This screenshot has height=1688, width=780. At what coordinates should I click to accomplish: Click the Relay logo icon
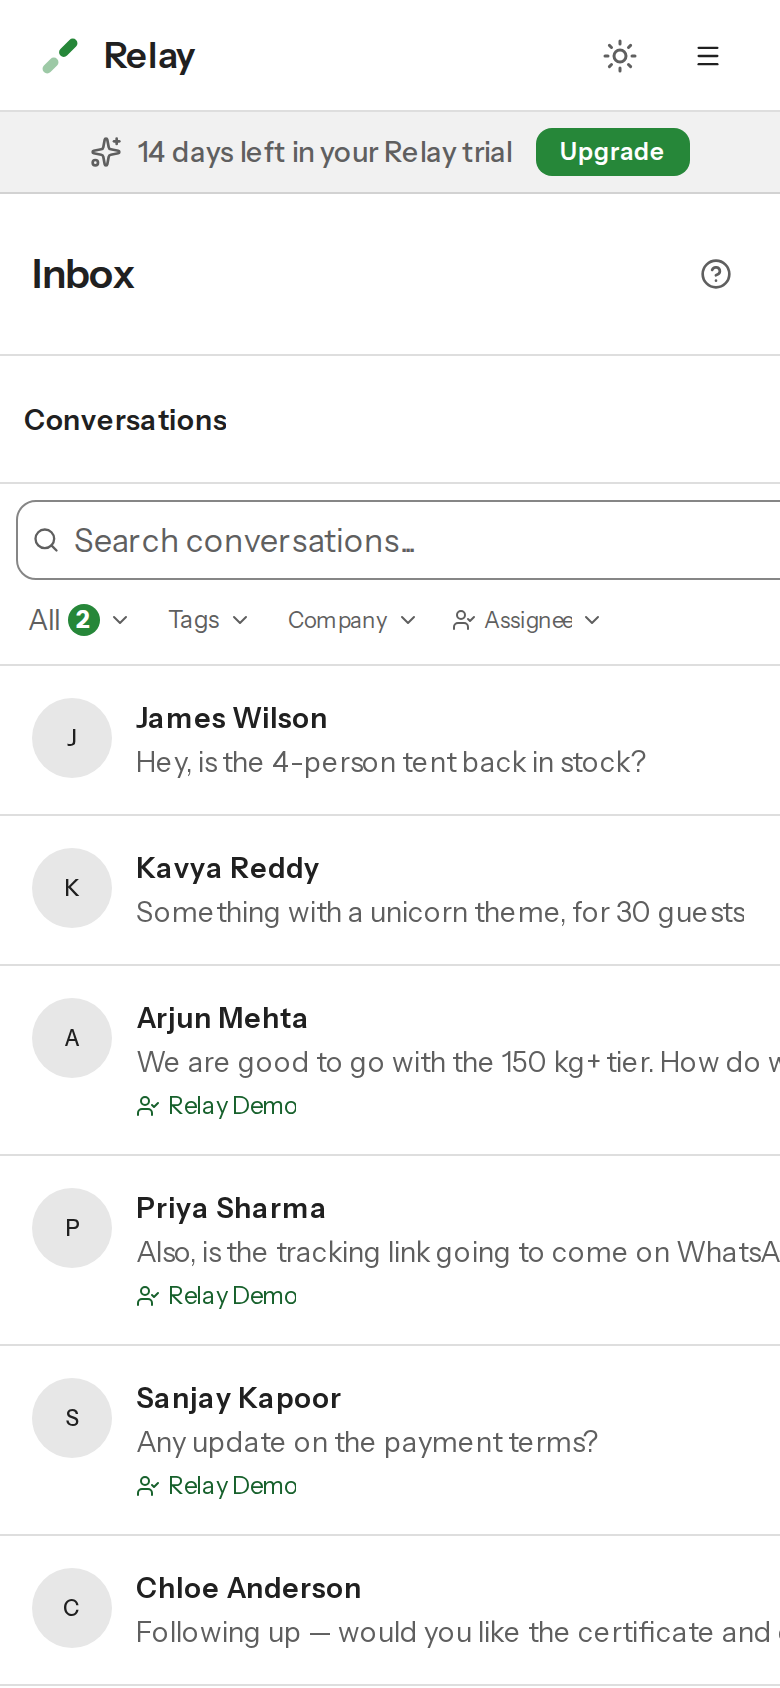pos(60,56)
